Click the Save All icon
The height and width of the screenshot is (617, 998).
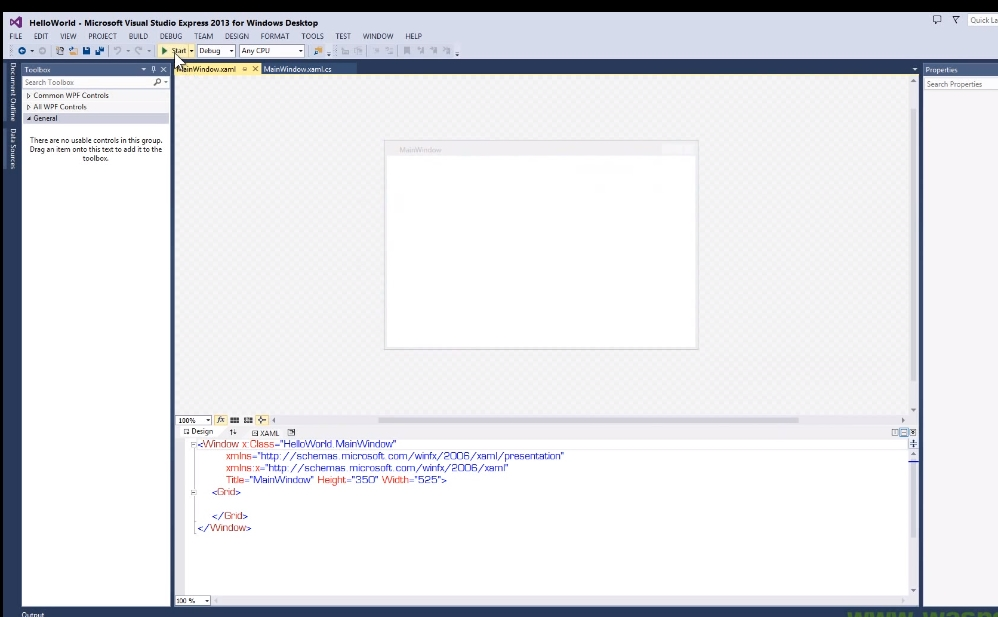coord(99,50)
